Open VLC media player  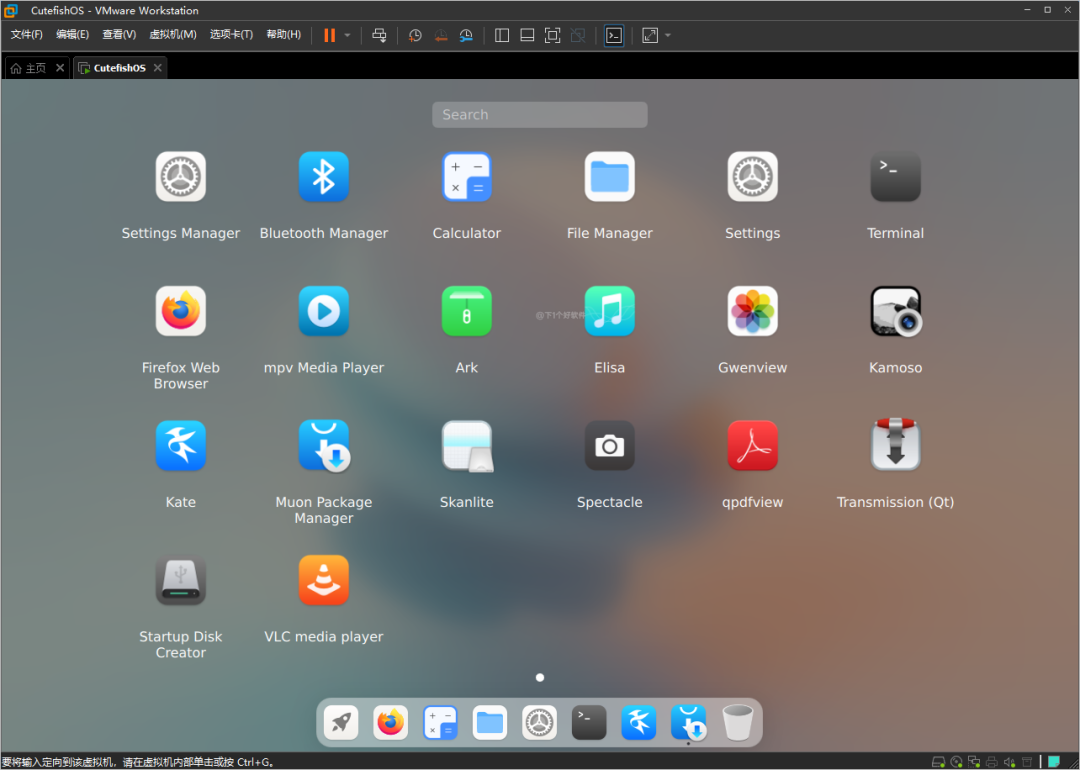pos(324,580)
